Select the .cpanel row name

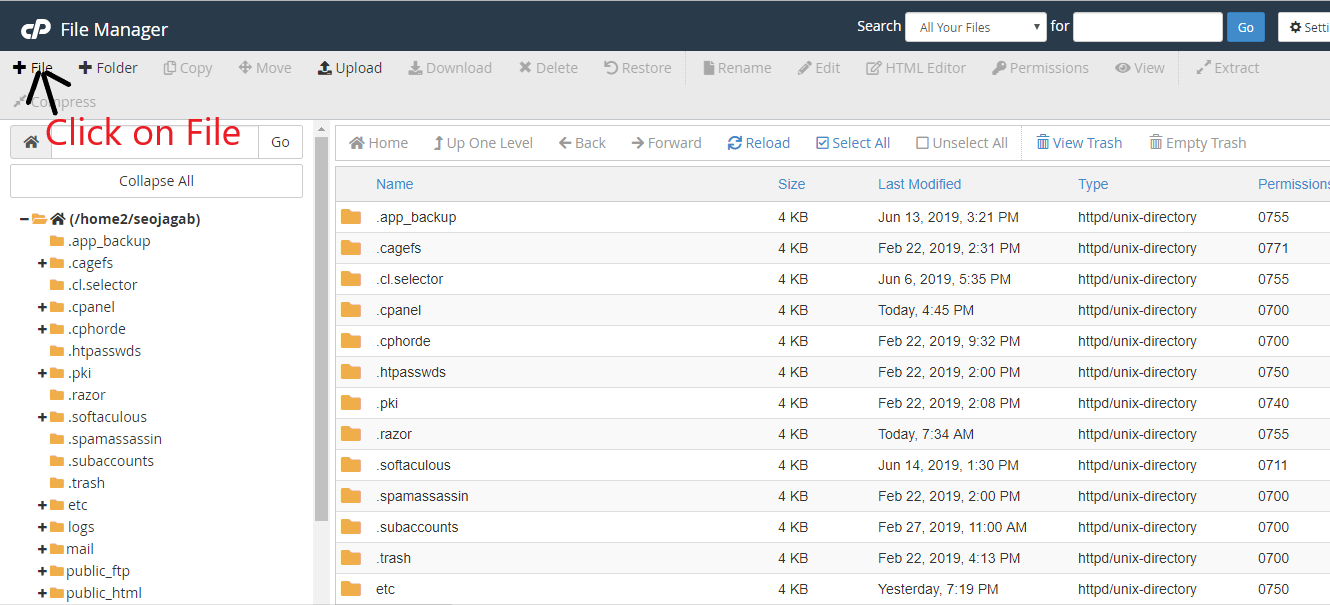[399, 310]
